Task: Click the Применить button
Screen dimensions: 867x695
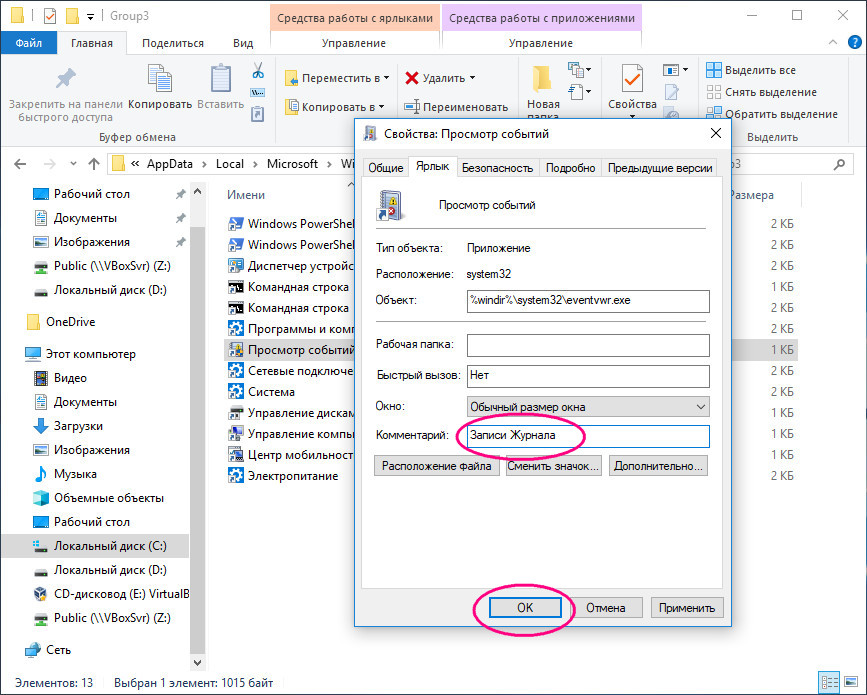Action: click(x=687, y=608)
